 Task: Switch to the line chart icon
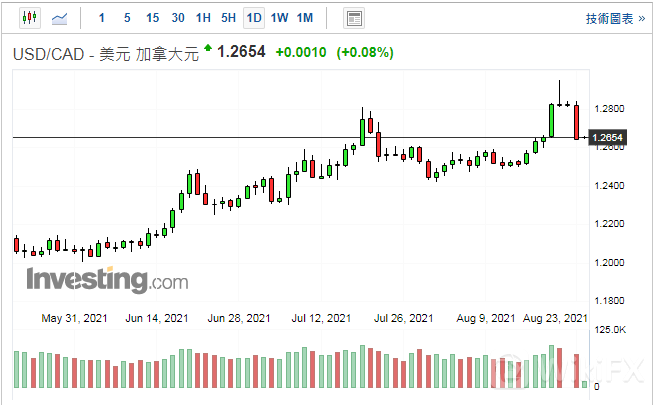pyautogui.click(x=60, y=18)
